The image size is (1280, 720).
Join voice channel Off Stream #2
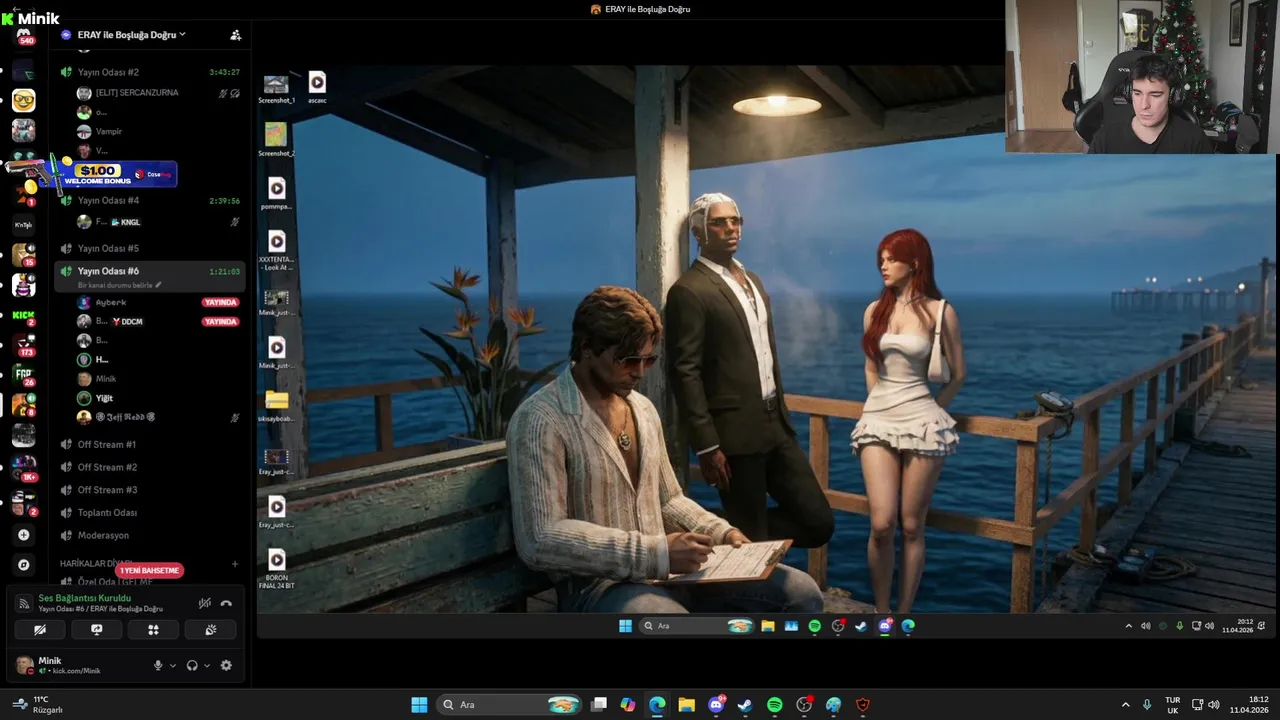tap(150, 467)
